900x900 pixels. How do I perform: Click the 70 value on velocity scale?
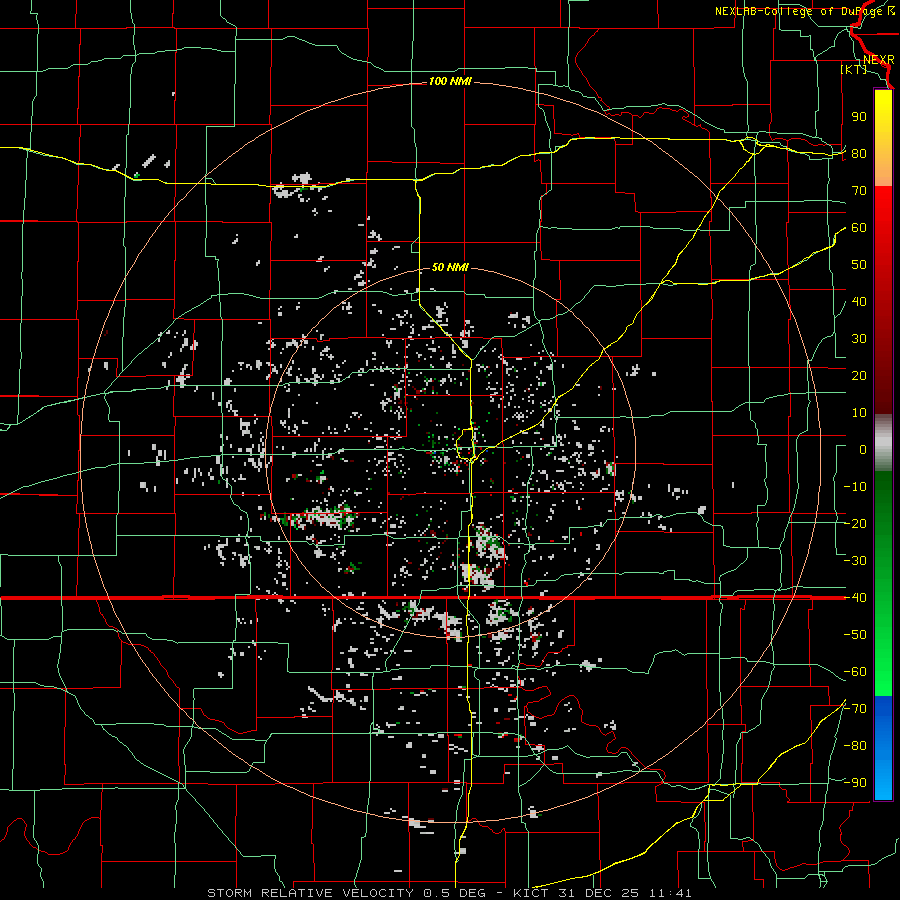[x=859, y=191]
